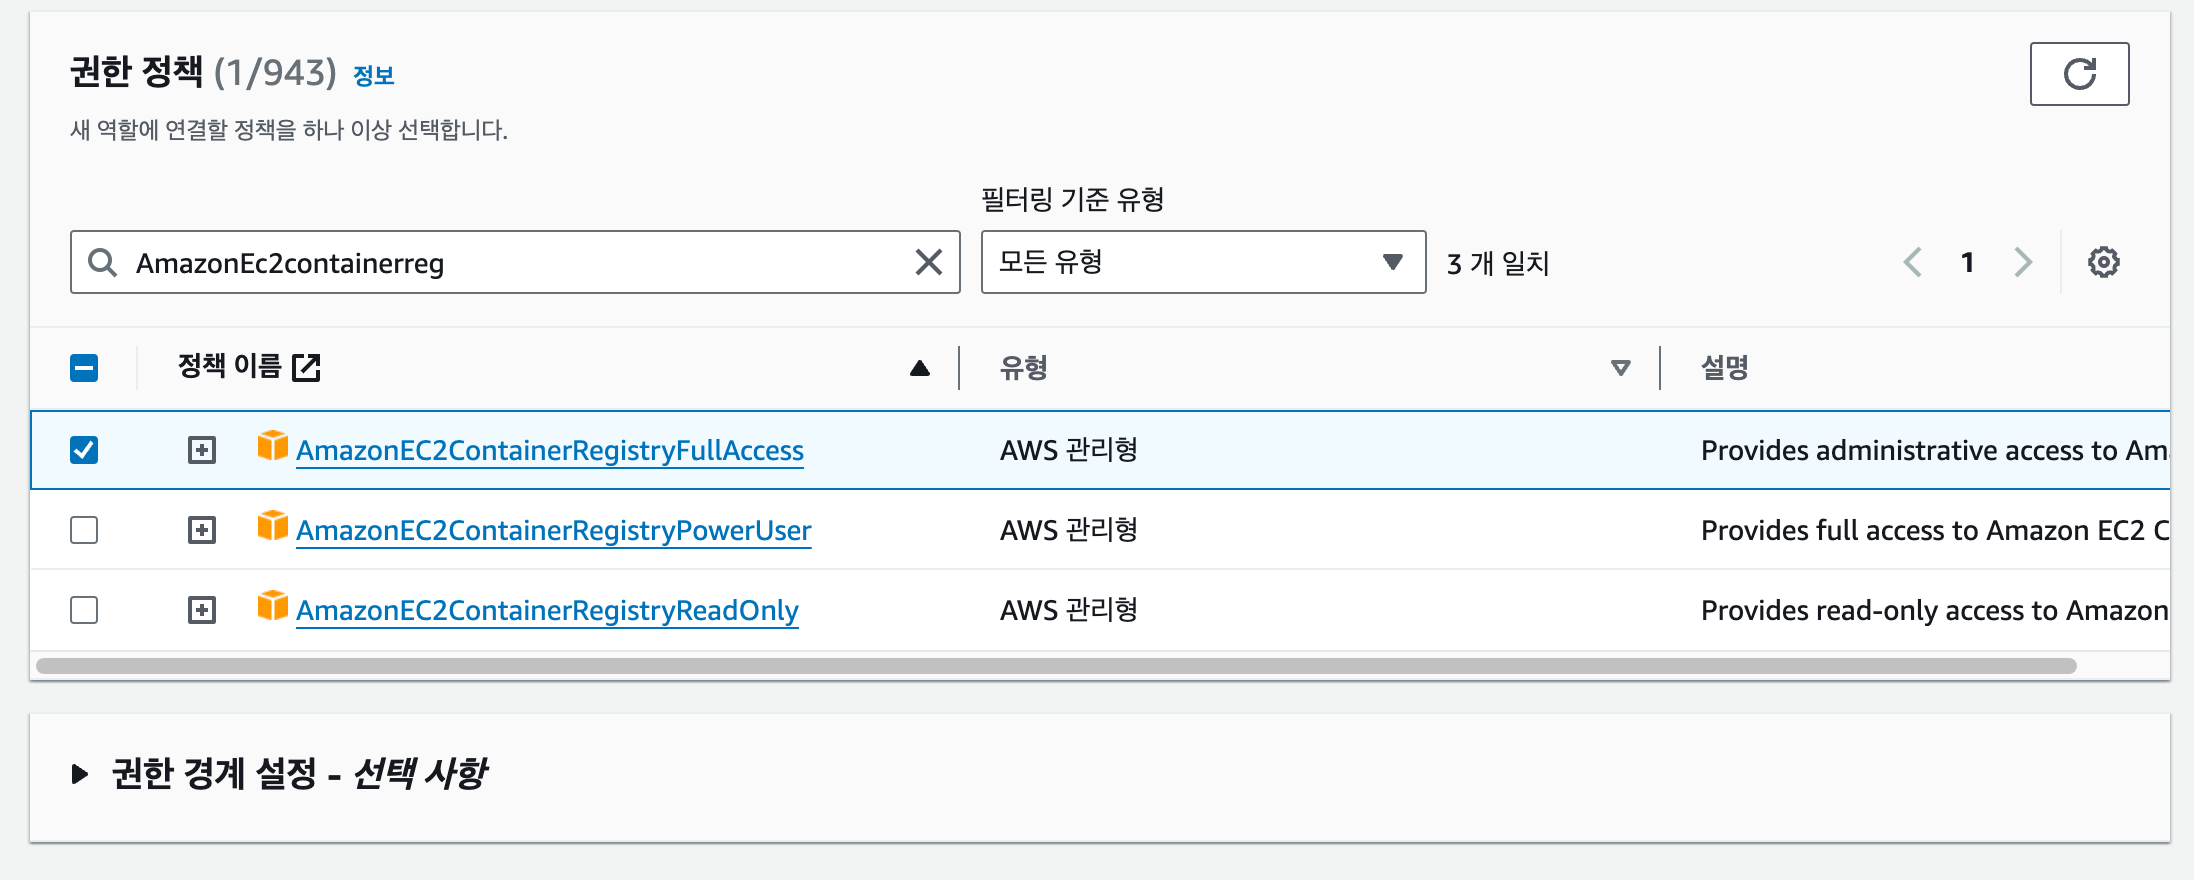Select current page number 1

coord(1967,262)
